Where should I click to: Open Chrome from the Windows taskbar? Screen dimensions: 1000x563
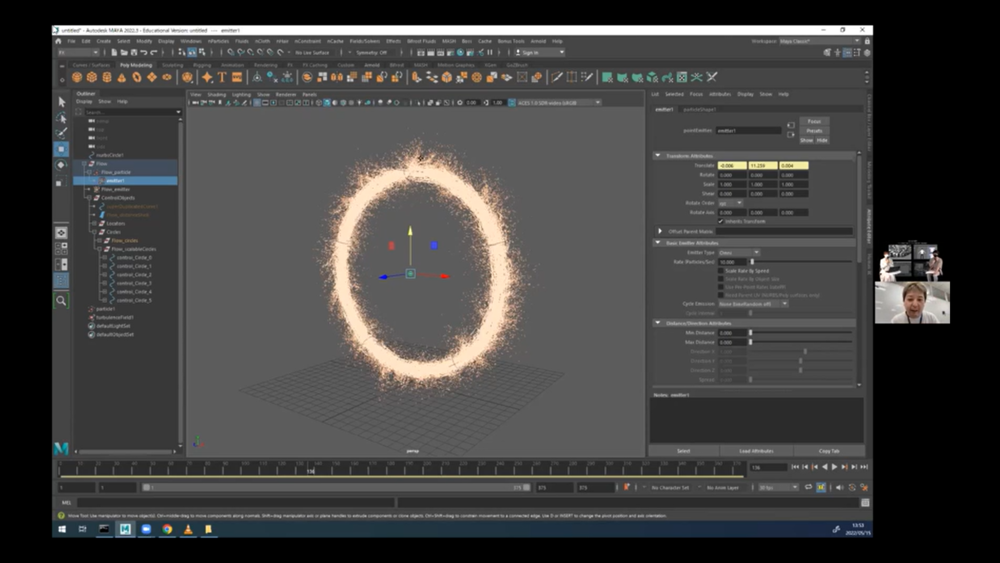167,529
